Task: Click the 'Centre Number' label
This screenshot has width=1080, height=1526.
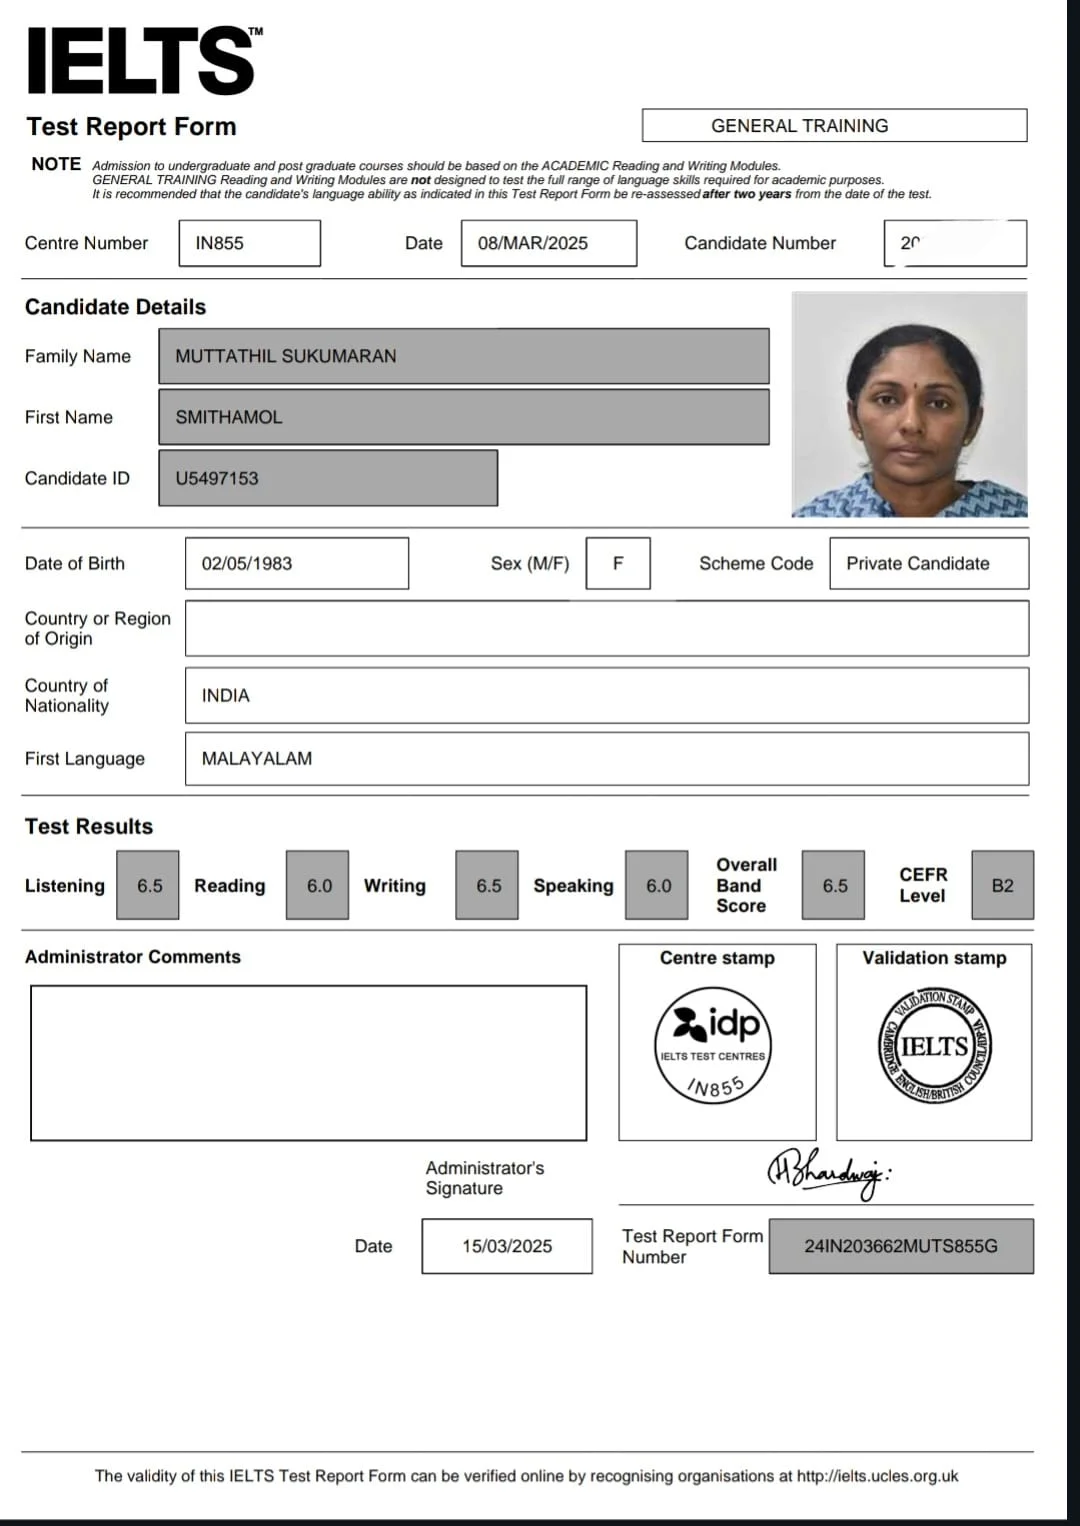Action: 86,243
